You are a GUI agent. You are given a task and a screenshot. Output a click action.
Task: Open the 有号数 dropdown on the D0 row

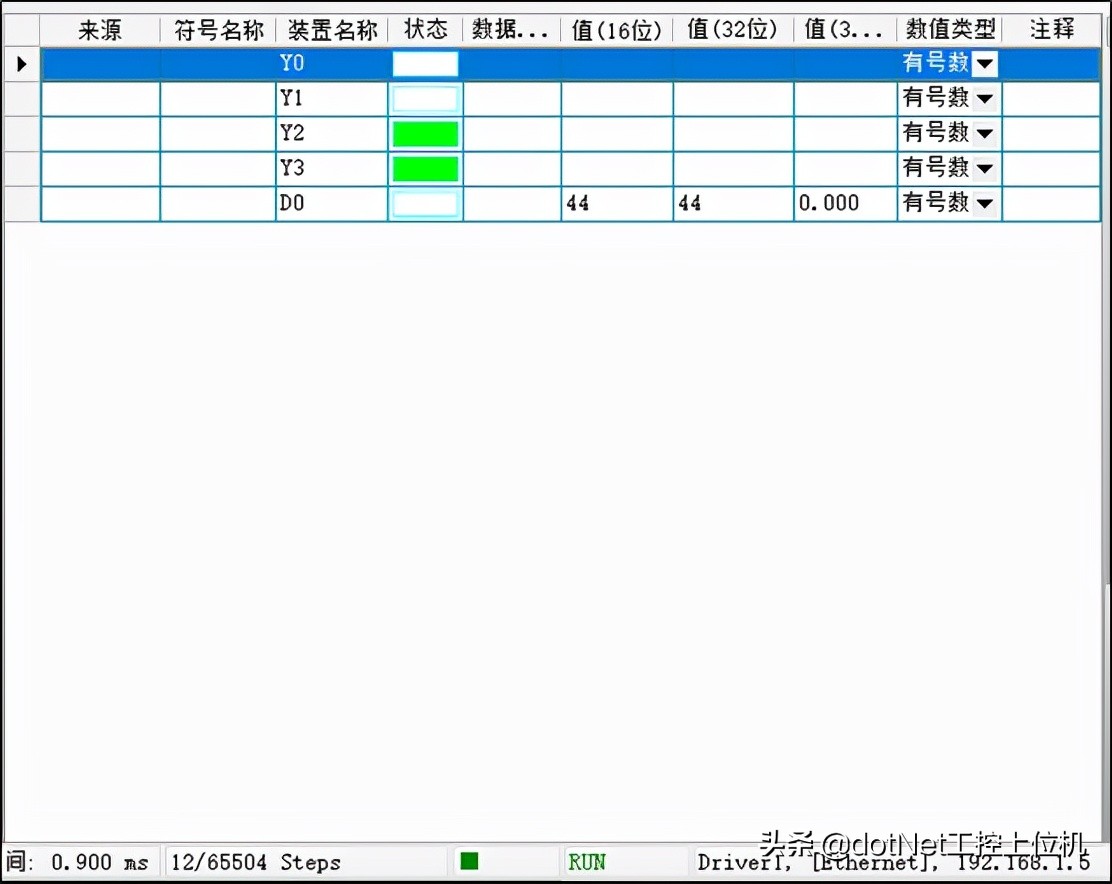[984, 203]
